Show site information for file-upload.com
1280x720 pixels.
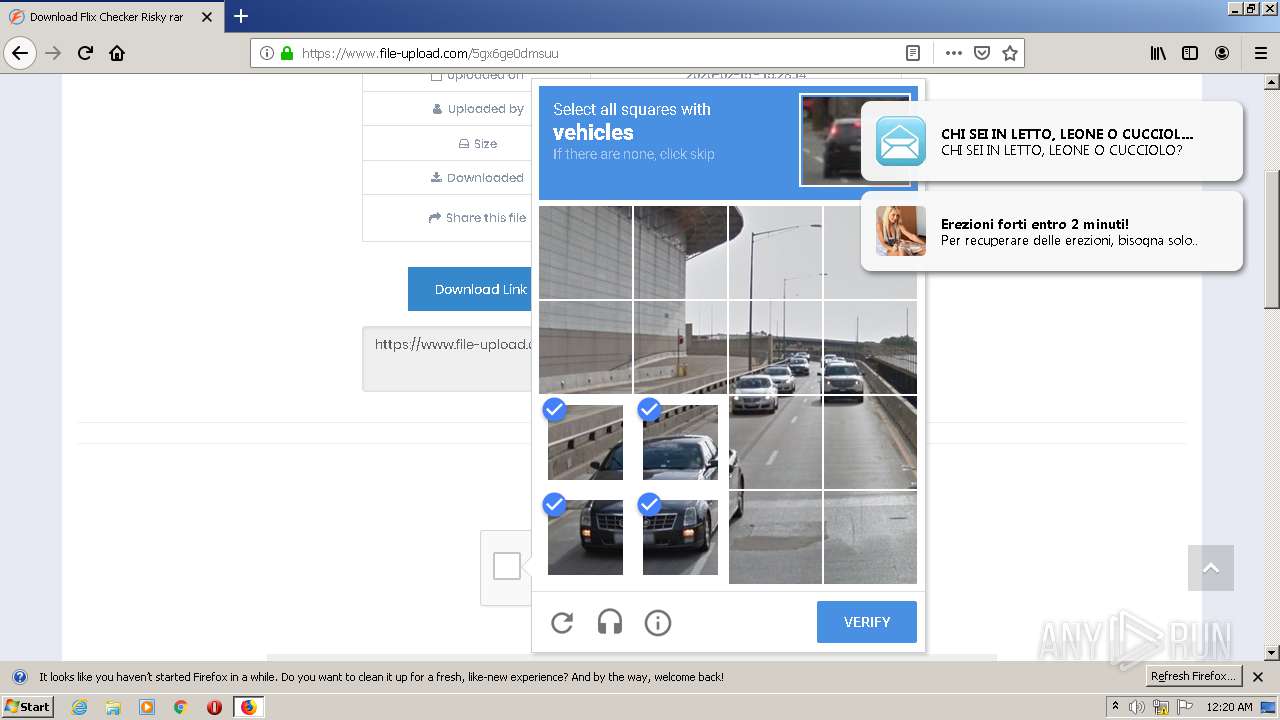(267, 53)
